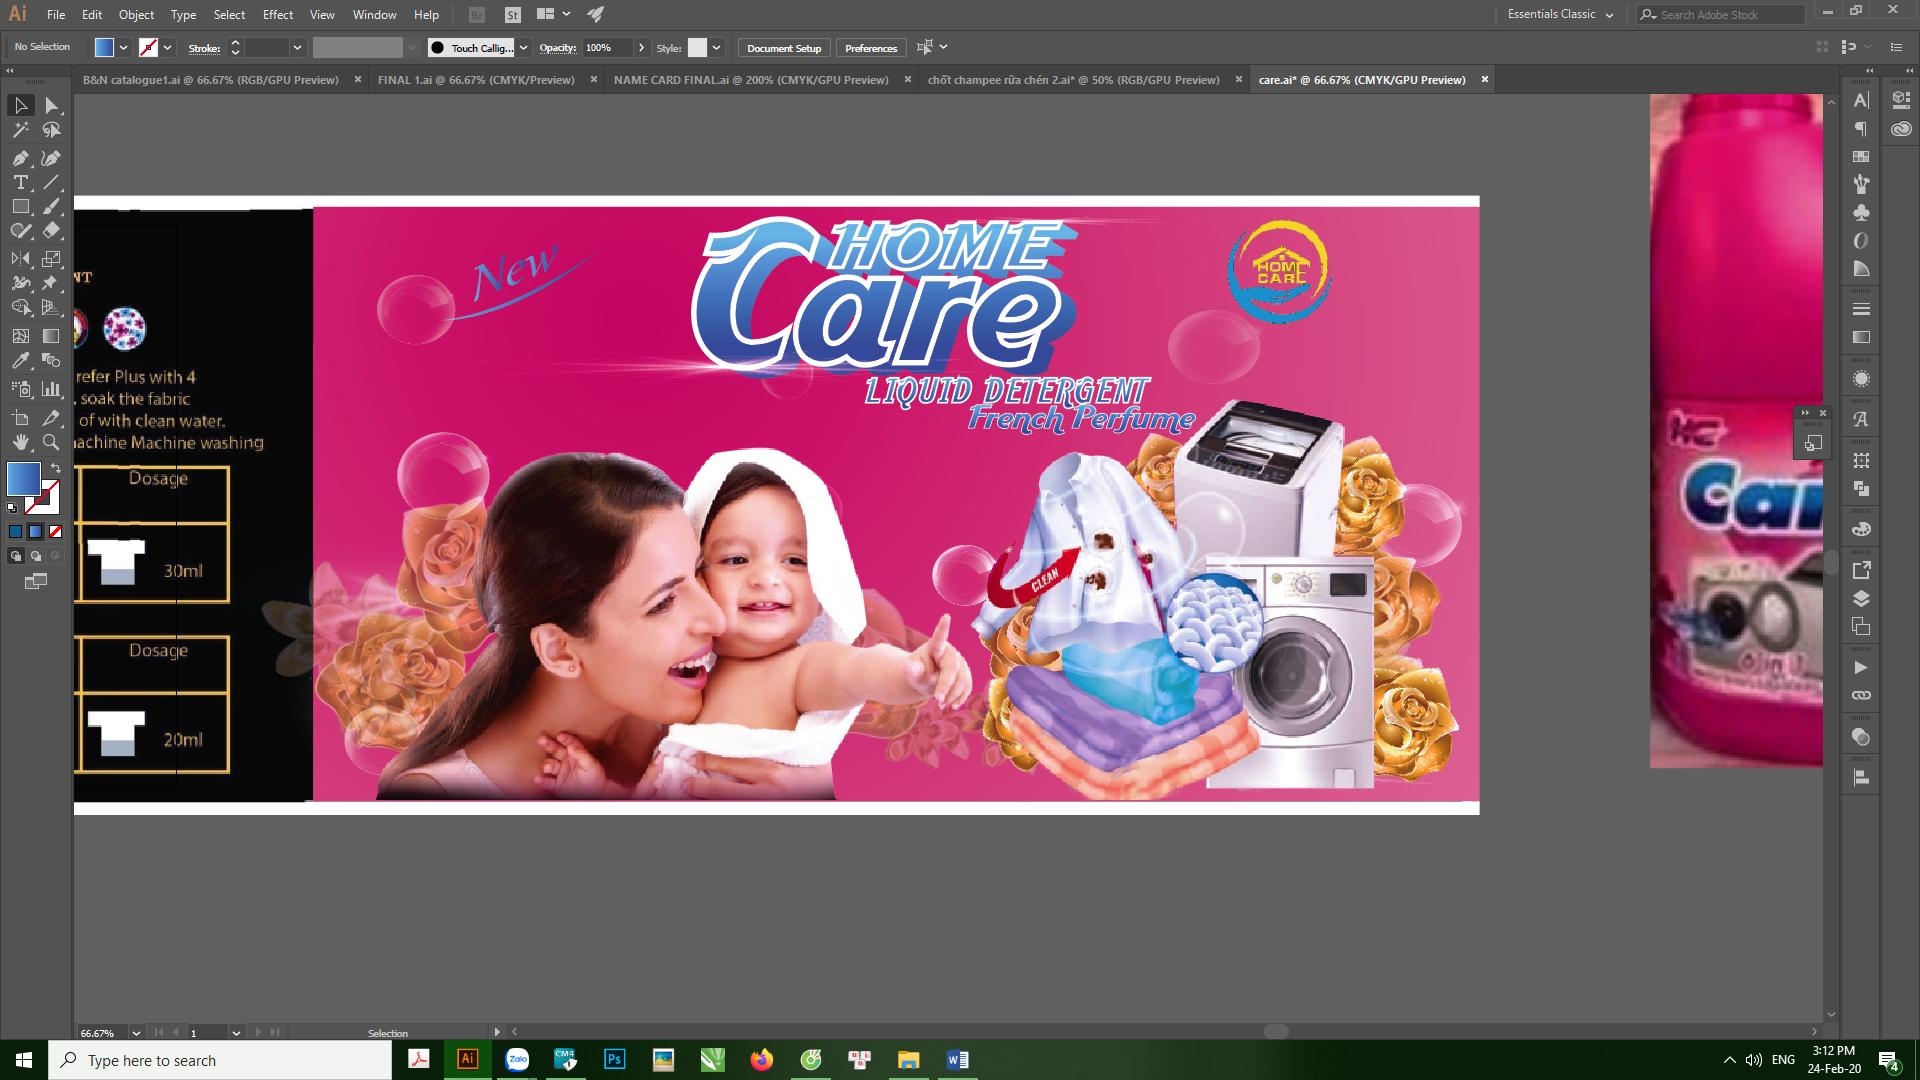Image resolution: width=1920 pixels, height=1080 pixels.
Task: Select the Direct Selection tool
Action: click(52, 105)
